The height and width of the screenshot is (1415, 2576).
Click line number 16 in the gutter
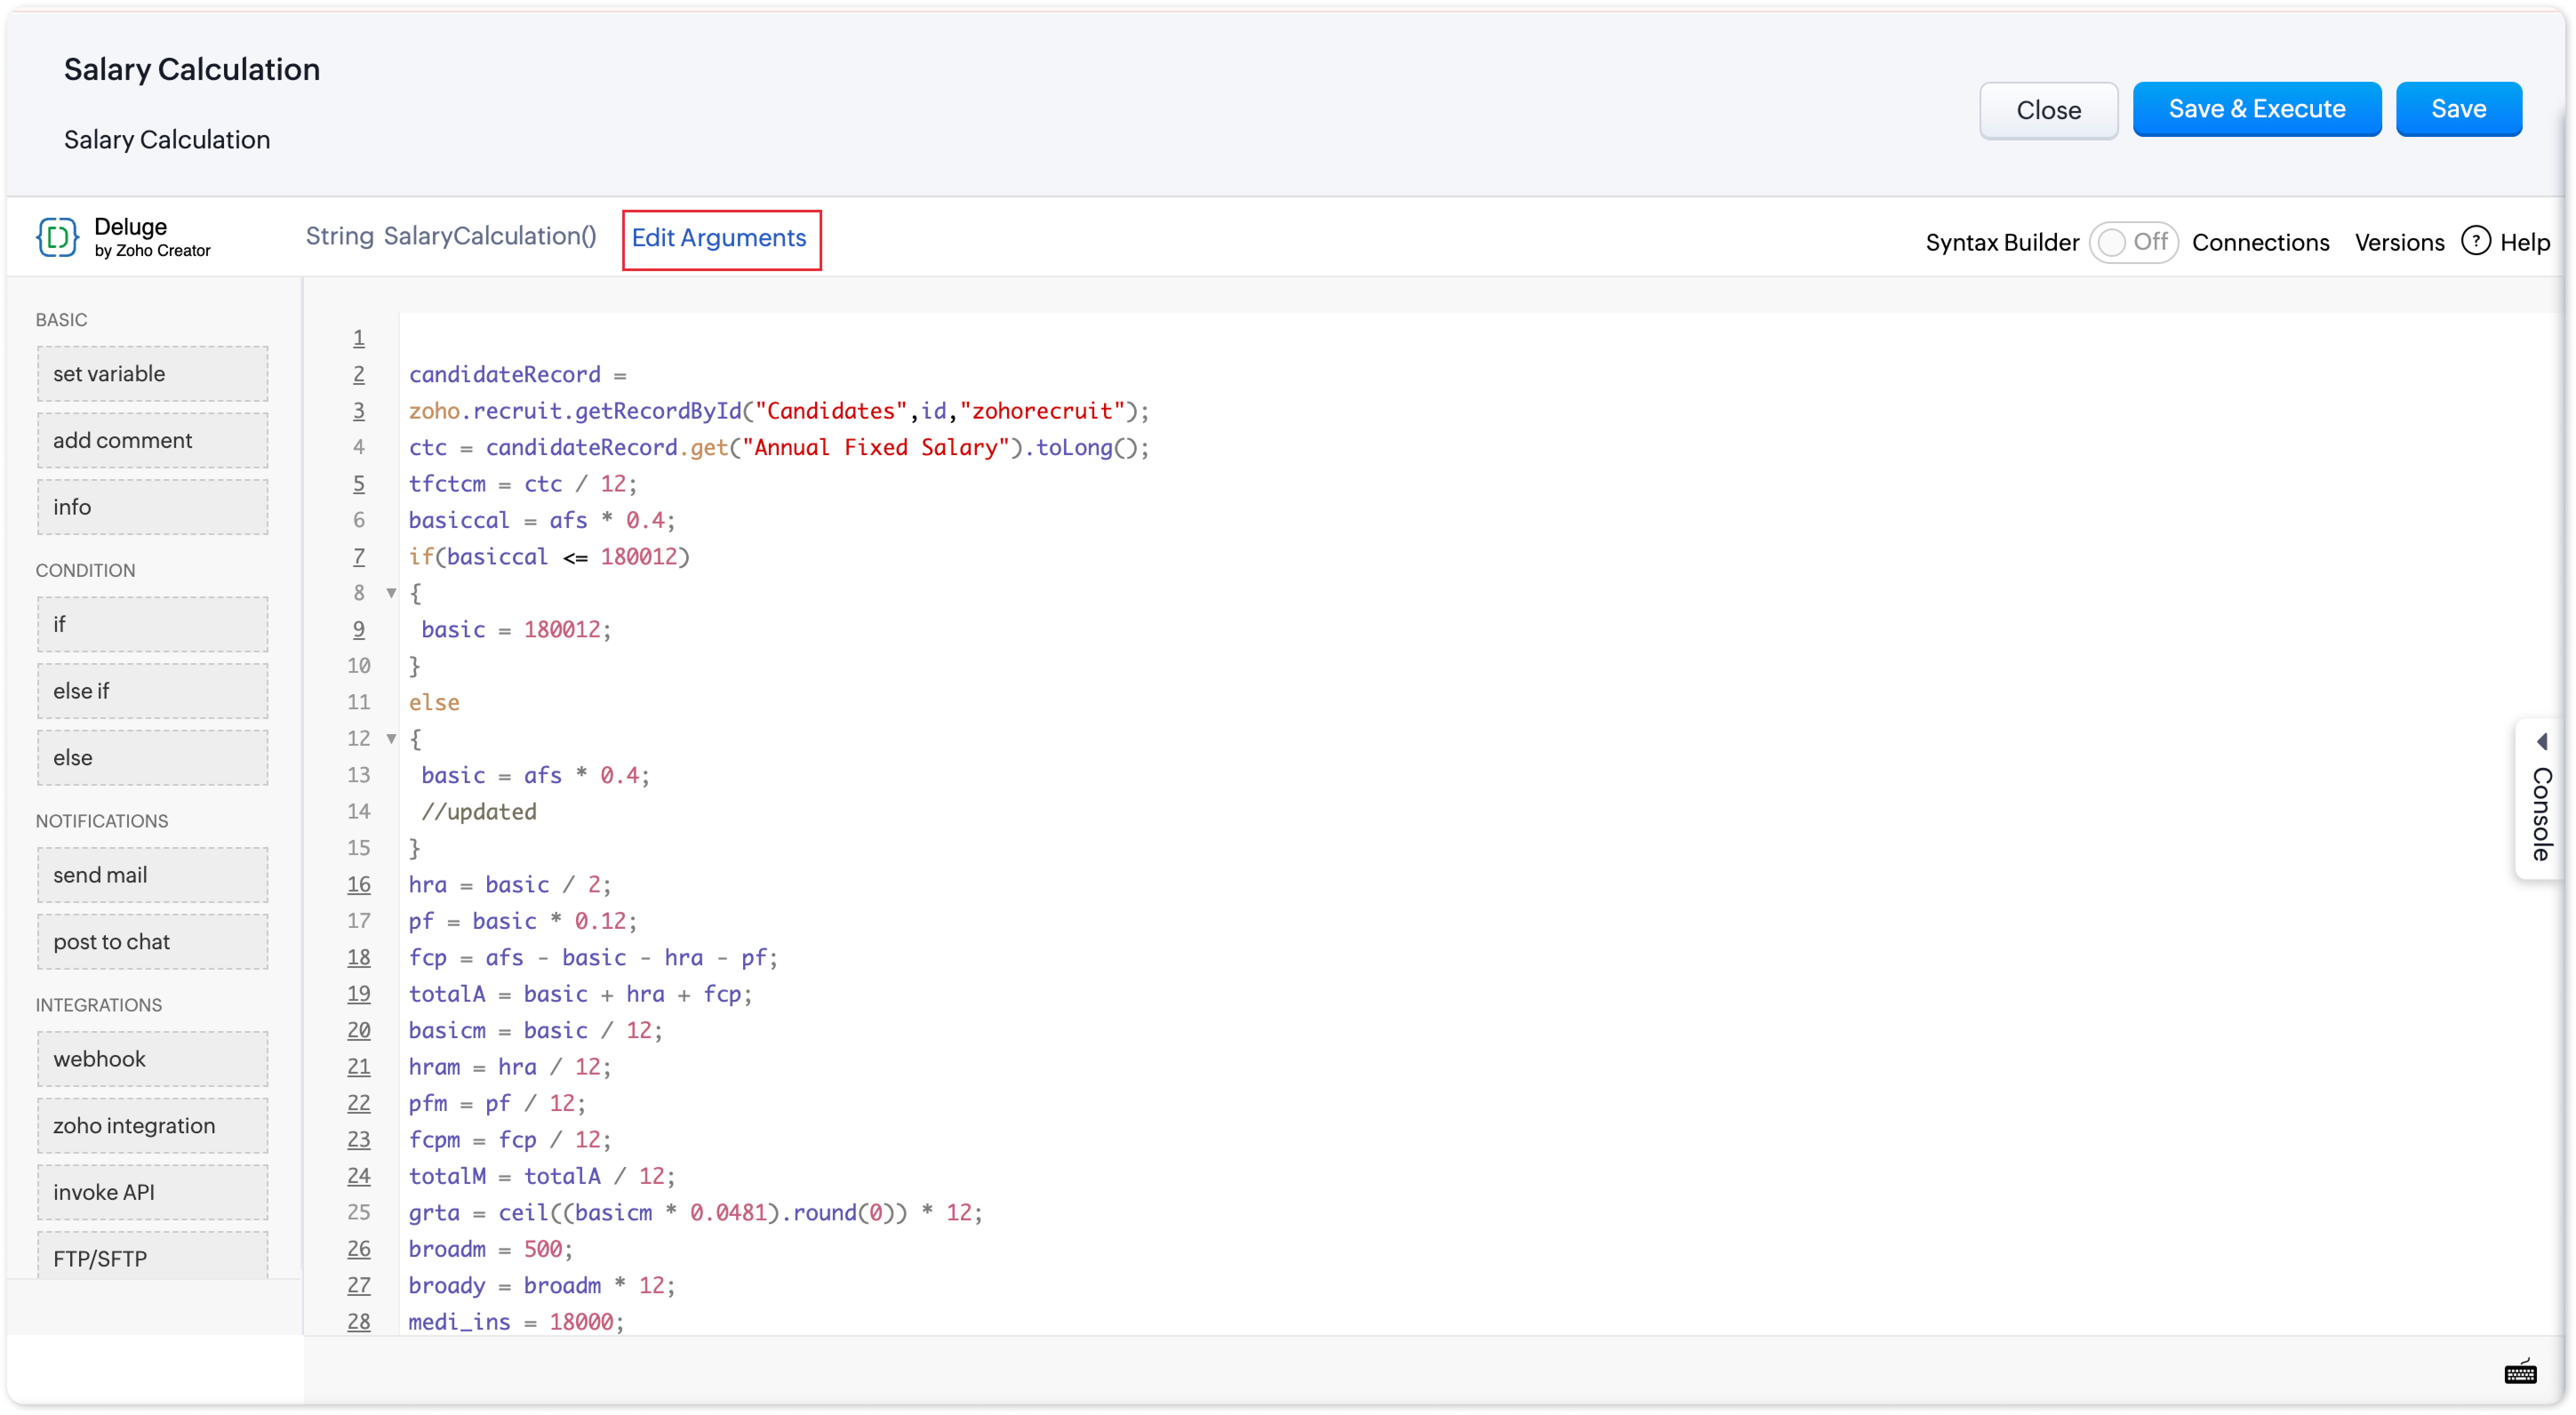click(359, 884)
